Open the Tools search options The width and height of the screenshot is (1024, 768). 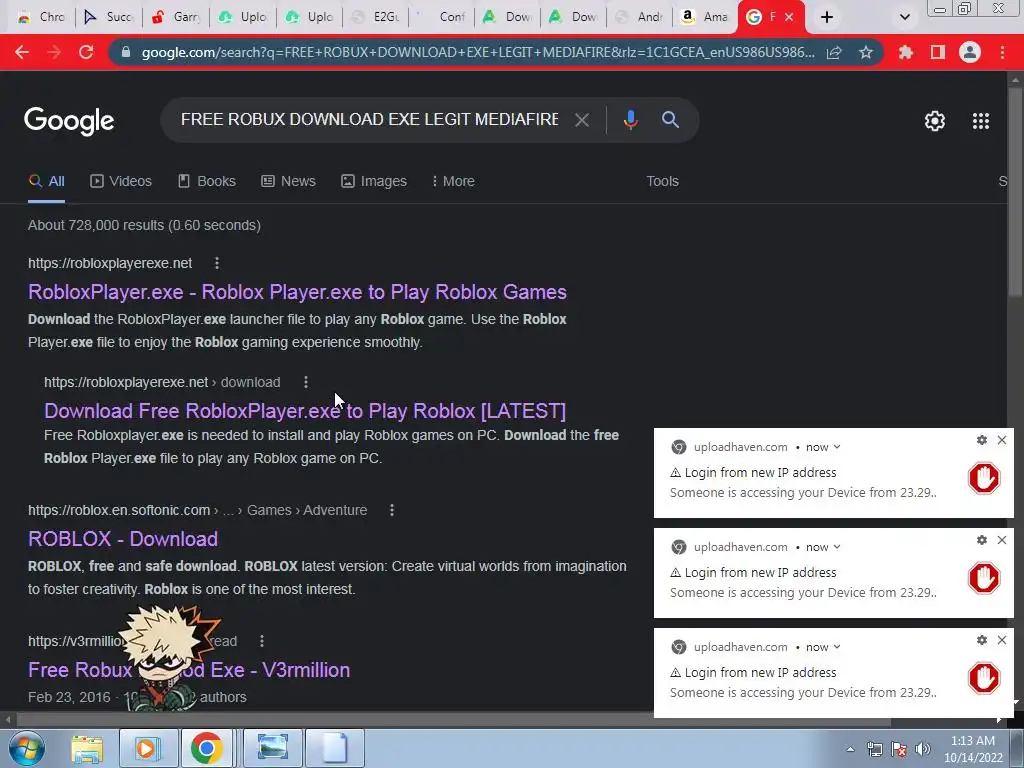(662, 182)
